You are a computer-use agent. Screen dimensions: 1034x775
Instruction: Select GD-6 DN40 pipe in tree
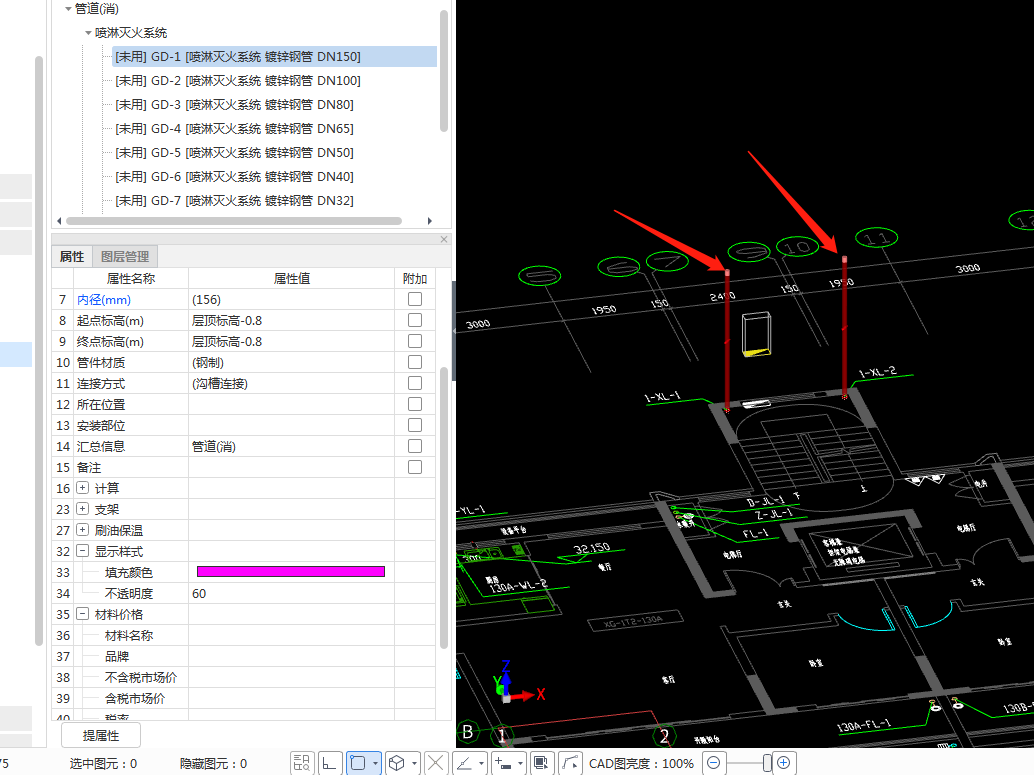[234, 177]
